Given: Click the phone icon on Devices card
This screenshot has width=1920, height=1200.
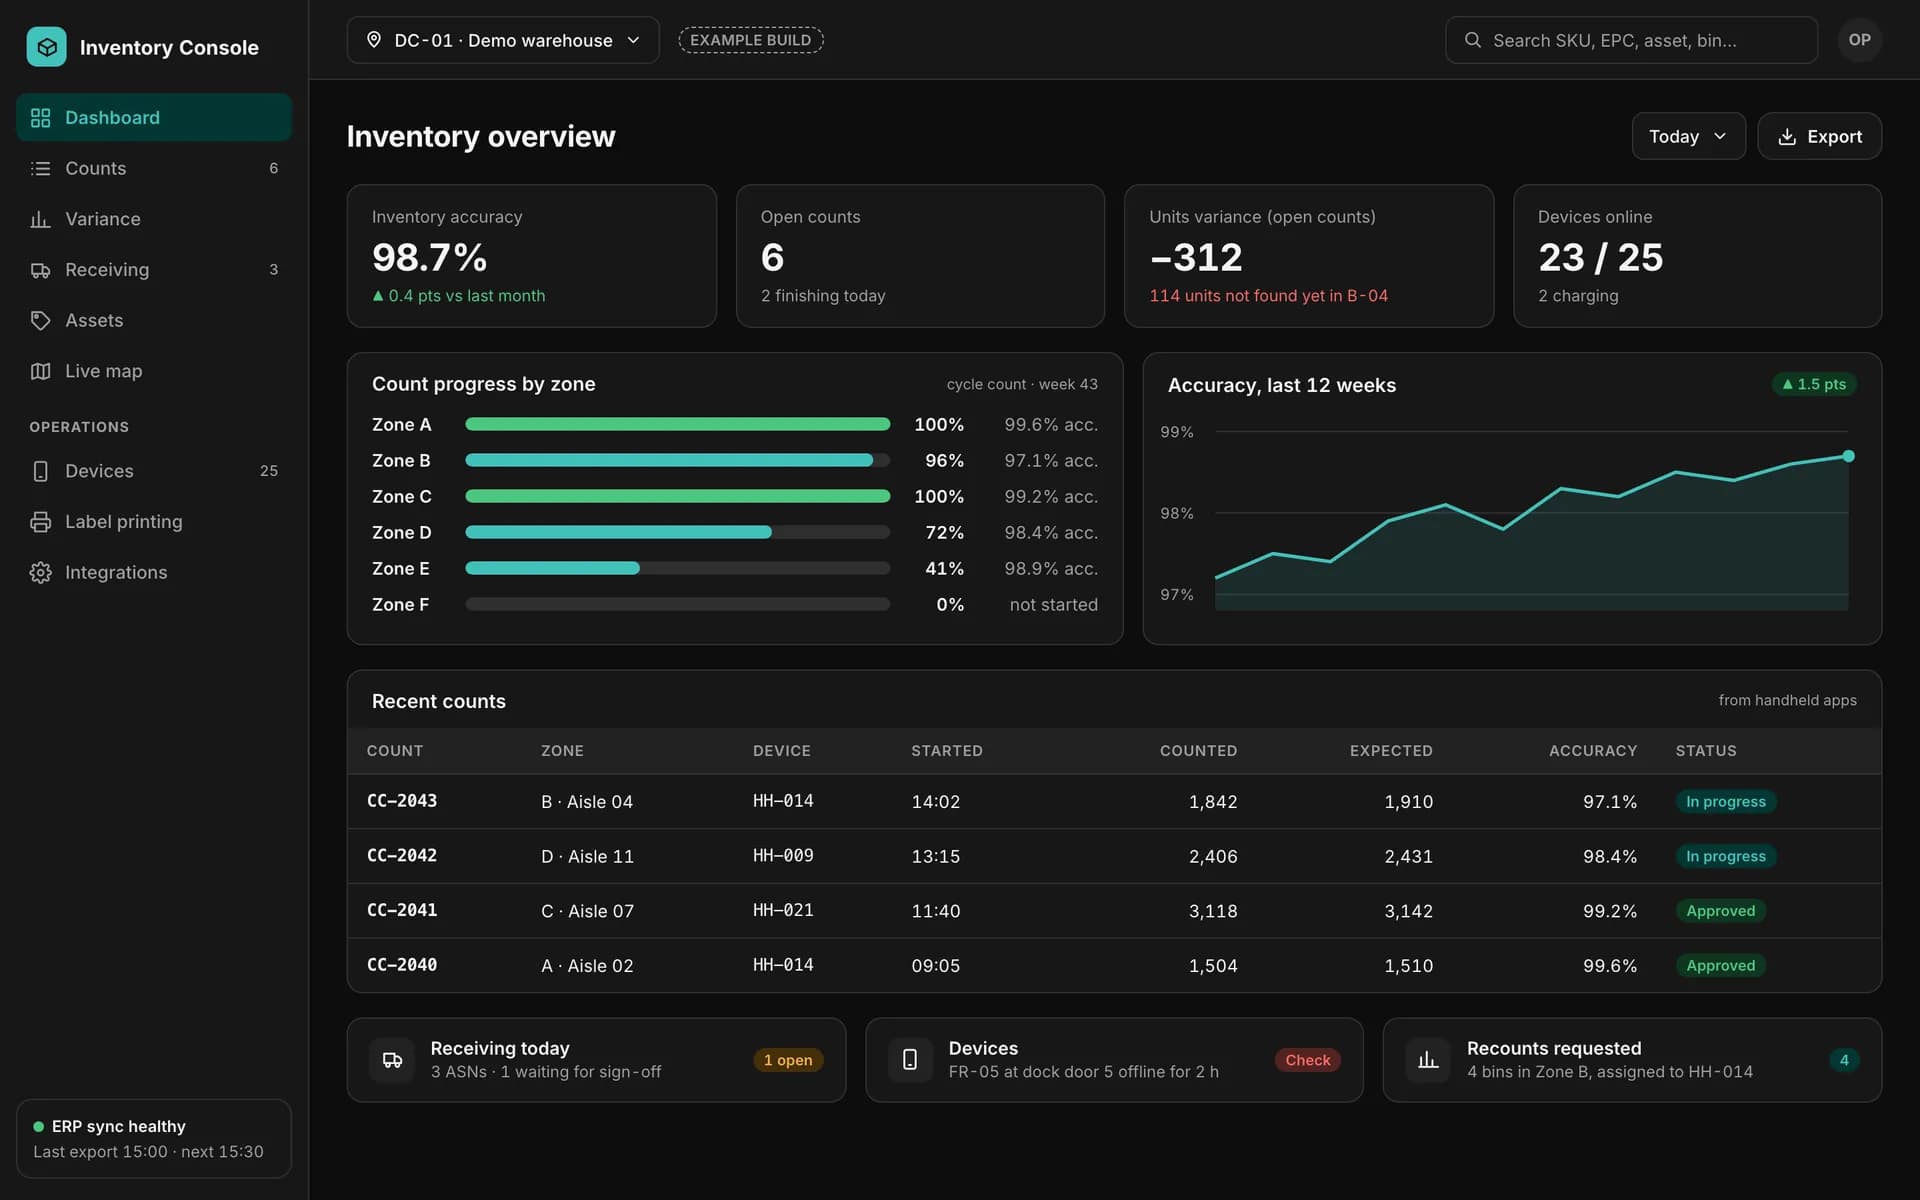Looking at the screenshot, I should [910, 1060].
